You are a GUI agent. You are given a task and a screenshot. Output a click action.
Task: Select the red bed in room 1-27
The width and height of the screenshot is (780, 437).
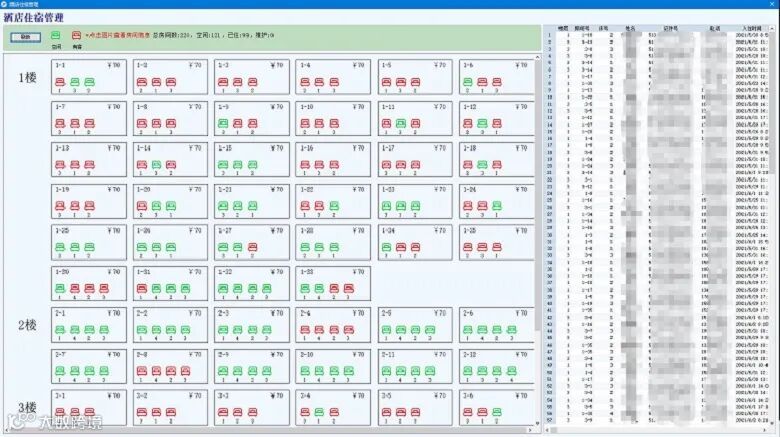(x=252, y=247)
